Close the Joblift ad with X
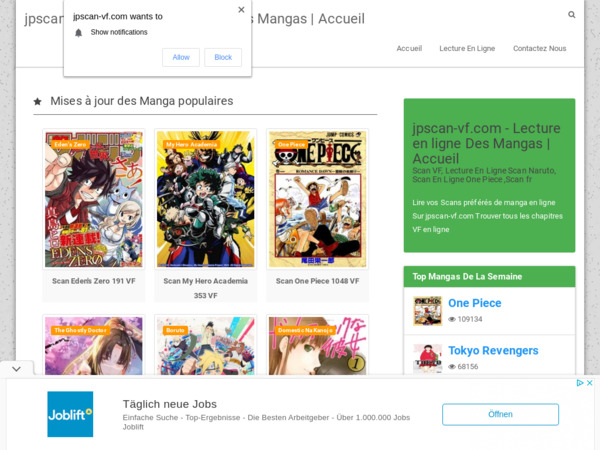The width and height of the screenshot is (600, 450). pos(590,383)
